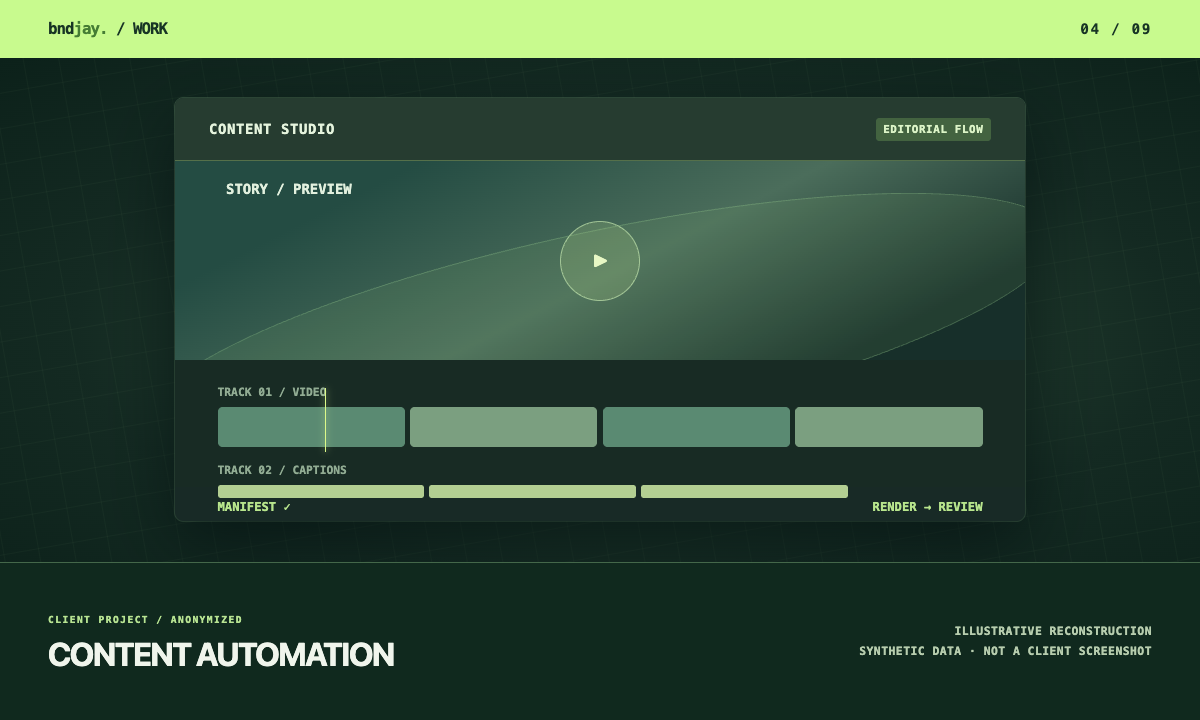Viewport: 1200px width, 720px height.
Task: Click the CONTENT STUDIO title
Action: click(x=272, y=129)
